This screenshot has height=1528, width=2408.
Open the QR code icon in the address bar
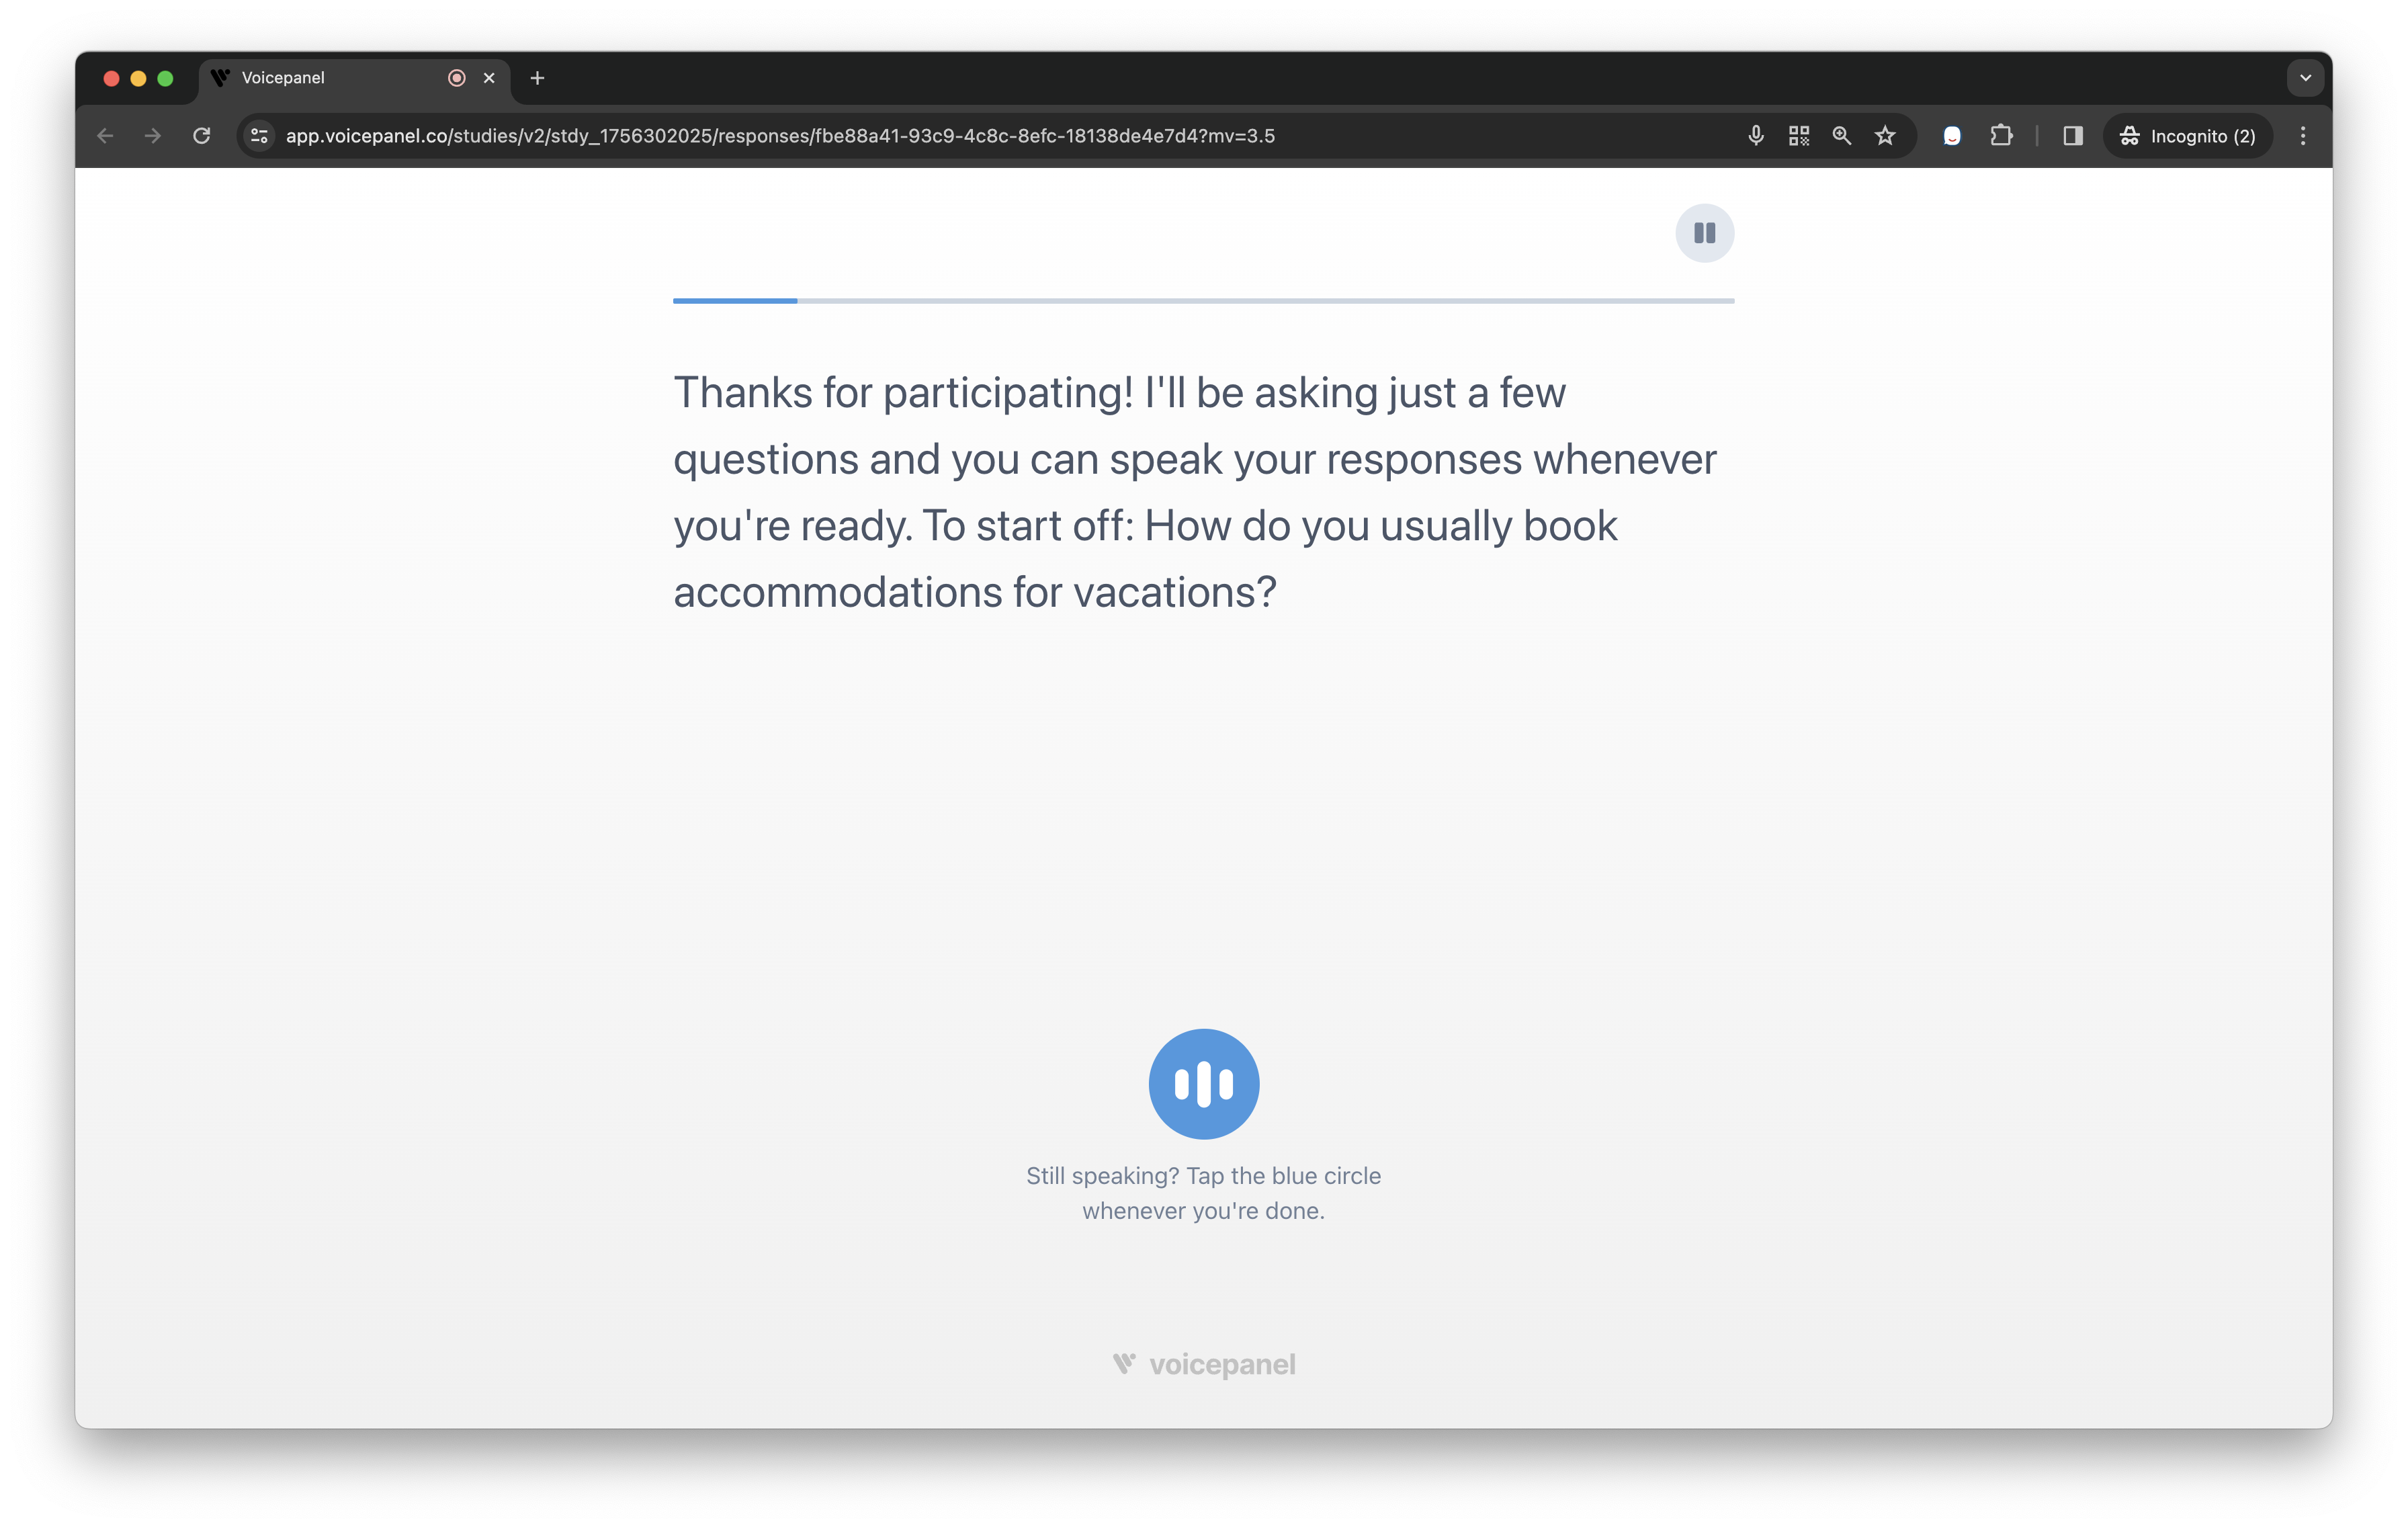(x=1798, y=136)
